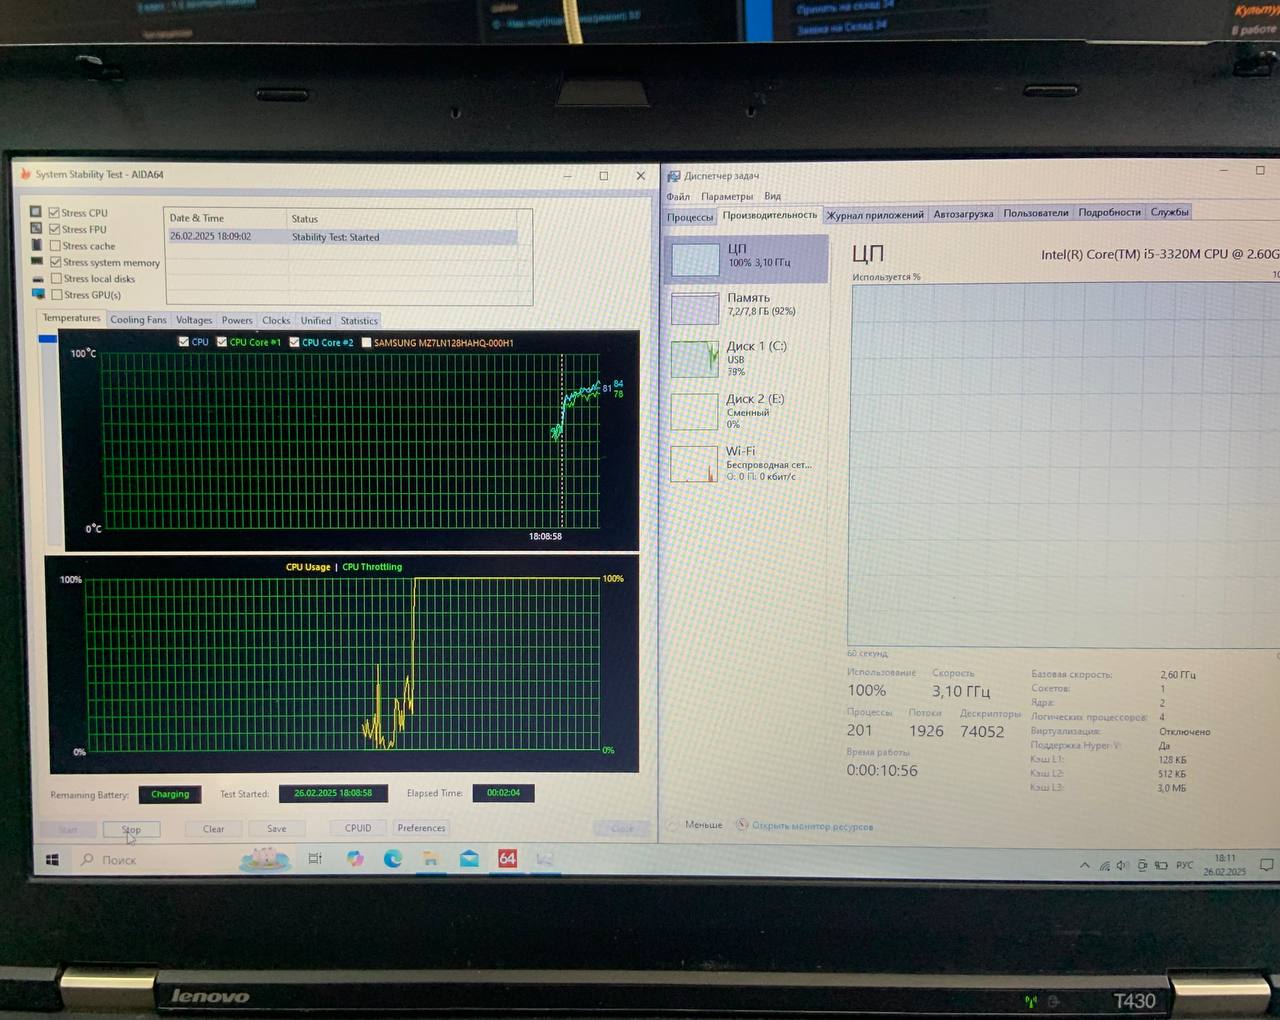Screen dimensions: 1280x1020
Task: Open the Файл menu in Task Manager
Action: [678, 196]
